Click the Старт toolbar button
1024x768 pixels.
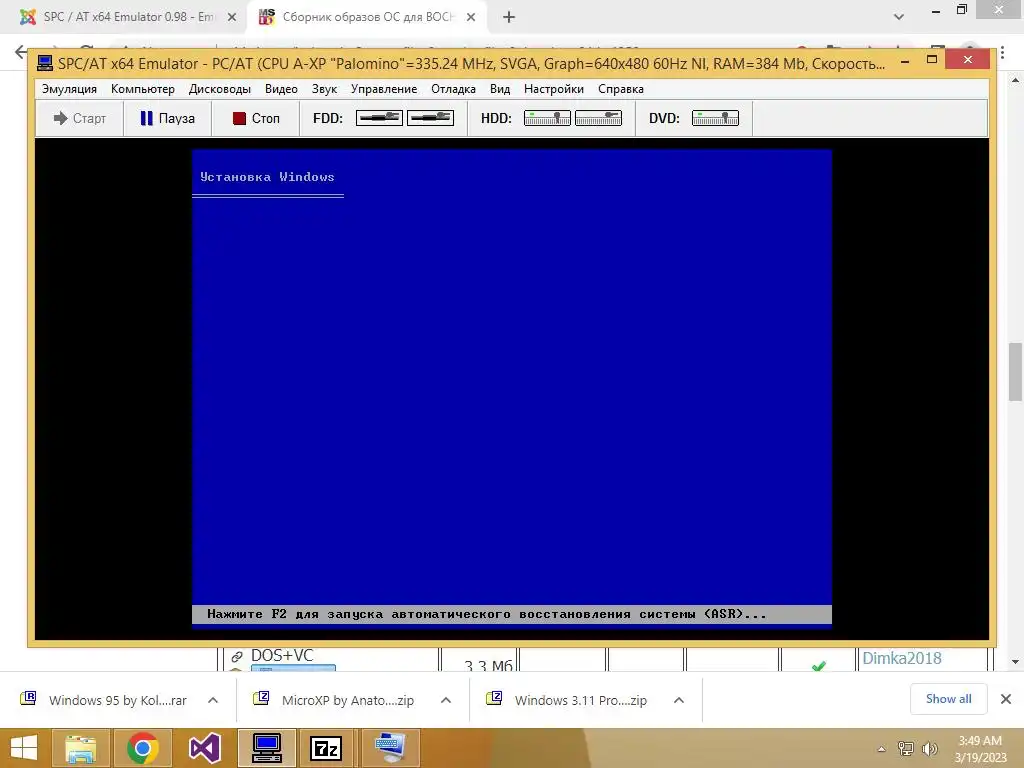click(x=79, y=118)
